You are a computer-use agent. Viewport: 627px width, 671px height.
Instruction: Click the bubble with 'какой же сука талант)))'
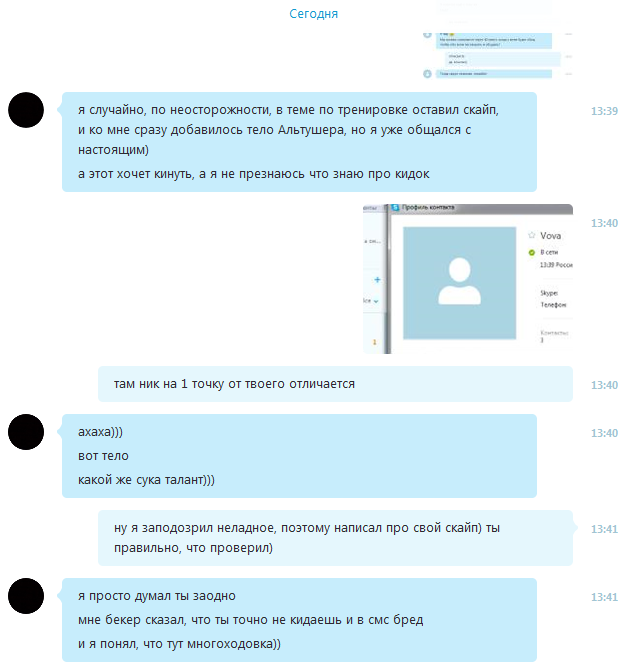[x=299, y=456]
